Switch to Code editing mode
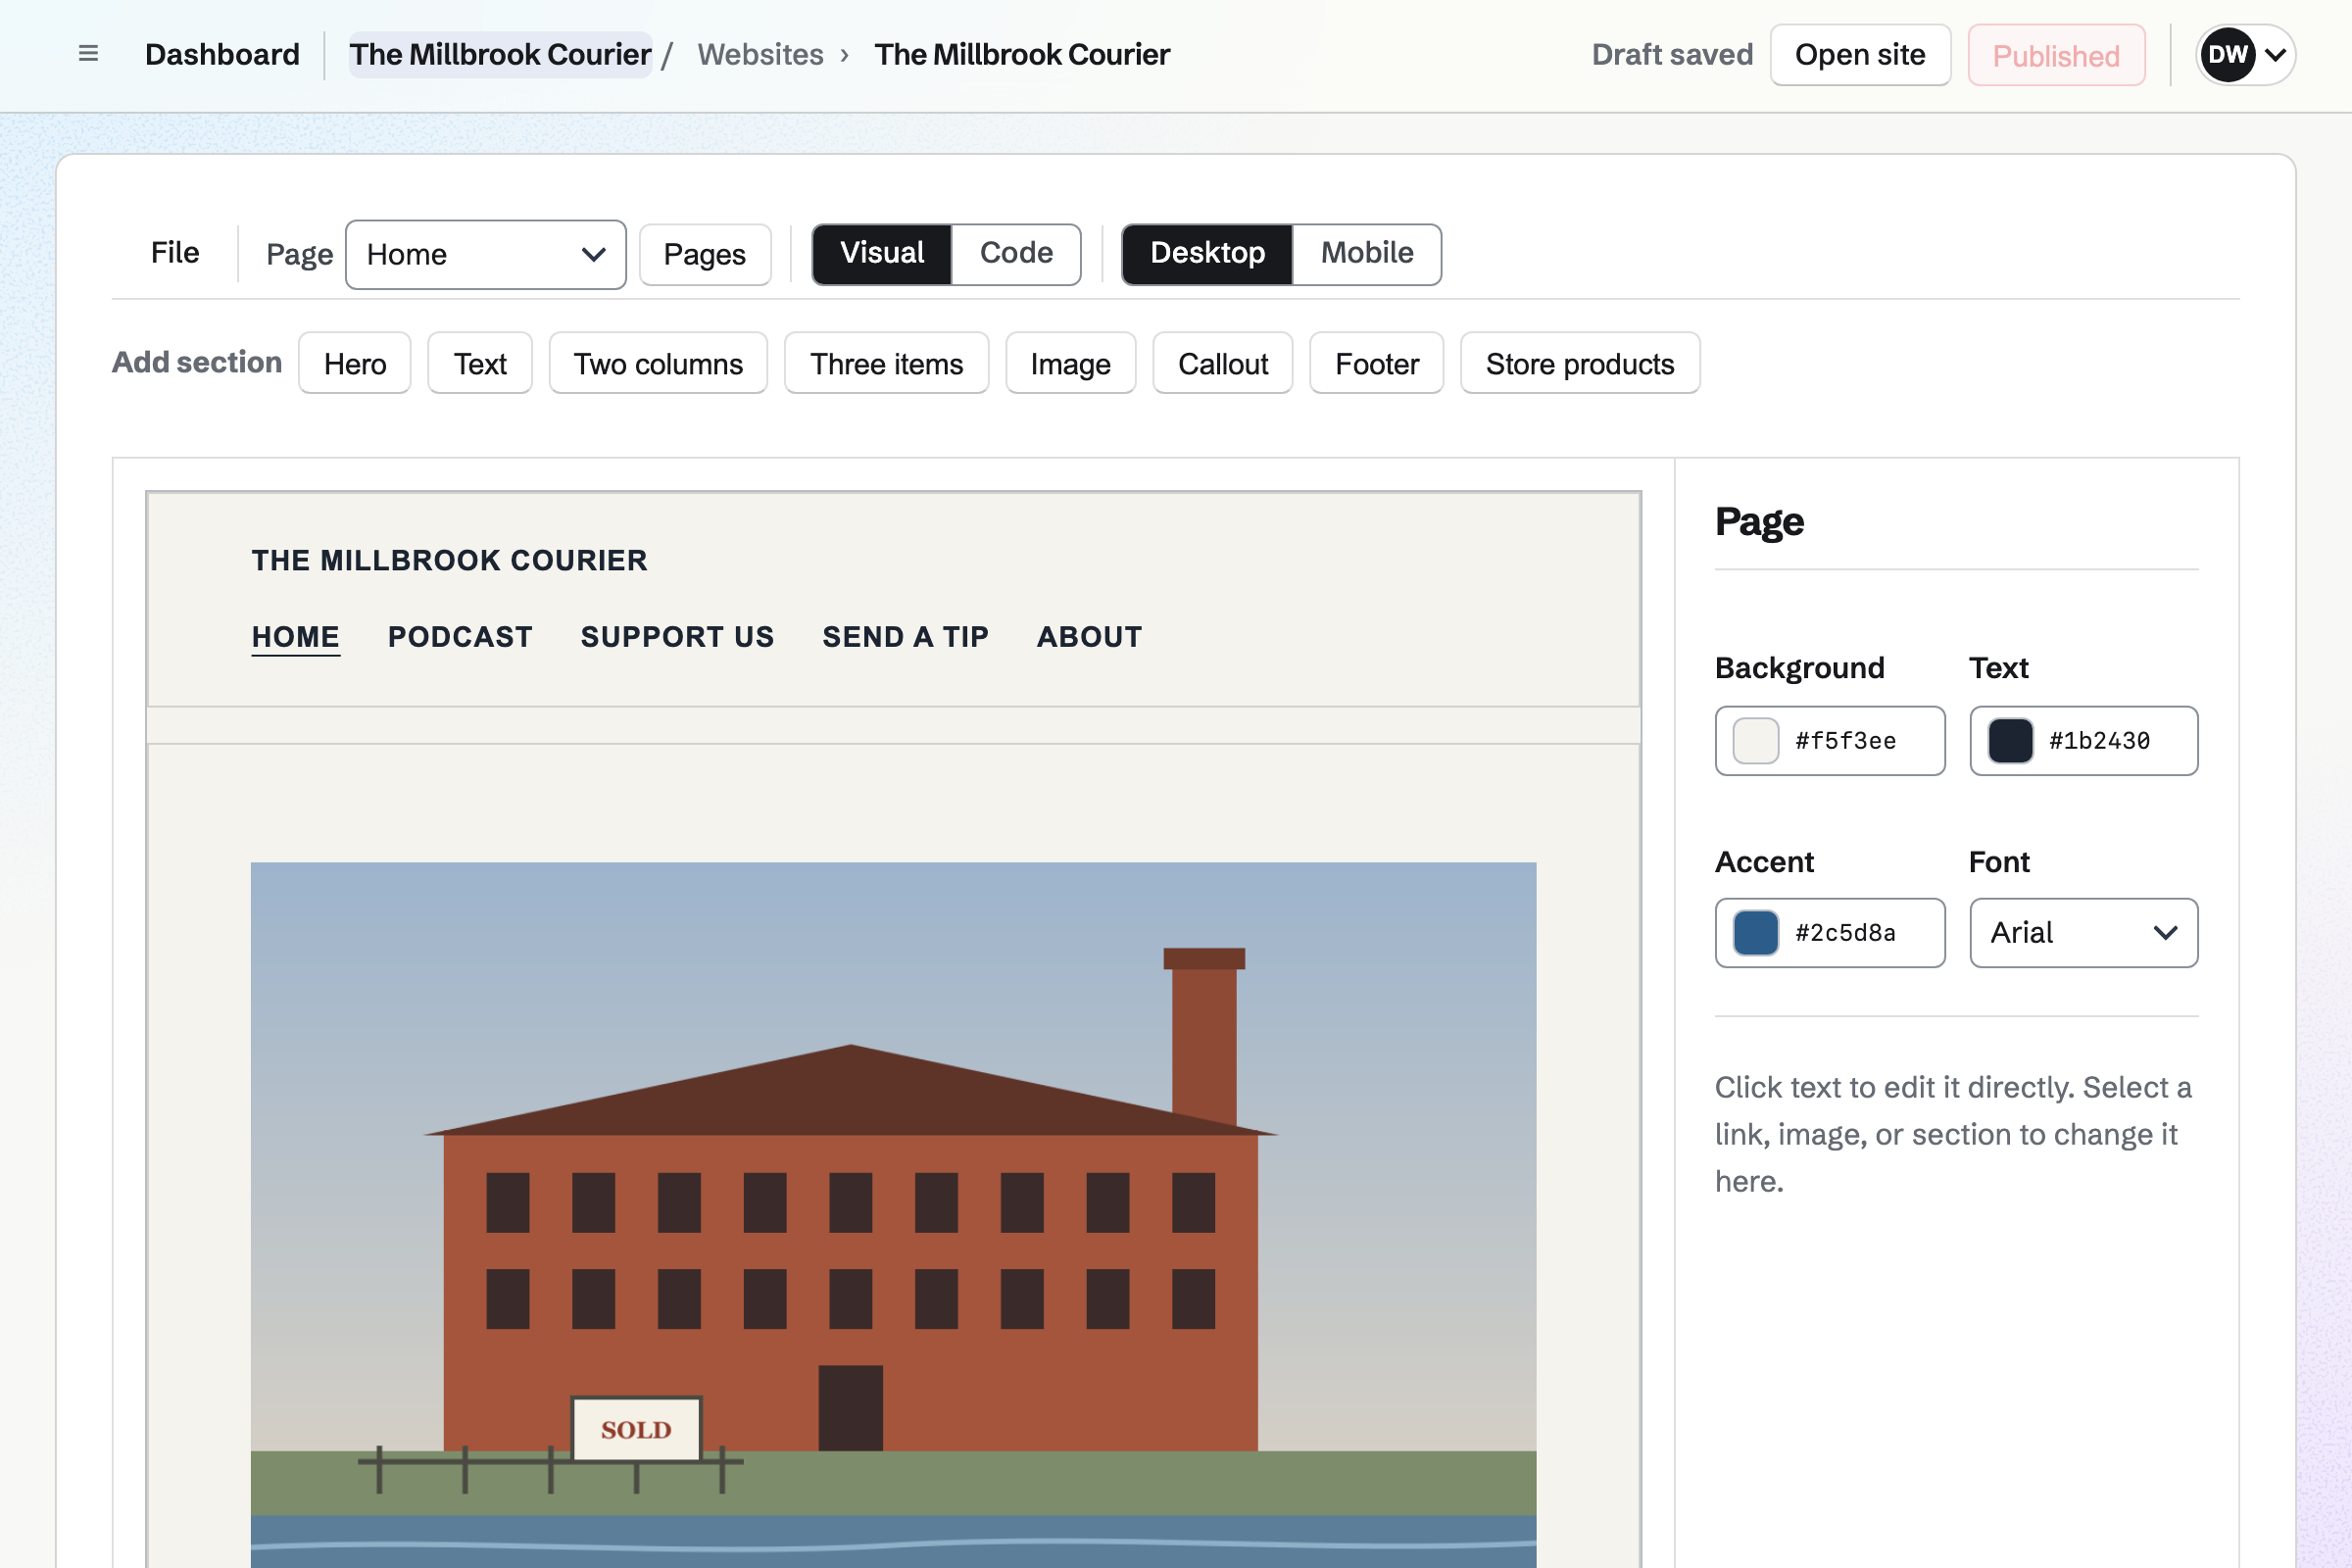This screenshot has height=1568, width=2352. pos(1016,254)
